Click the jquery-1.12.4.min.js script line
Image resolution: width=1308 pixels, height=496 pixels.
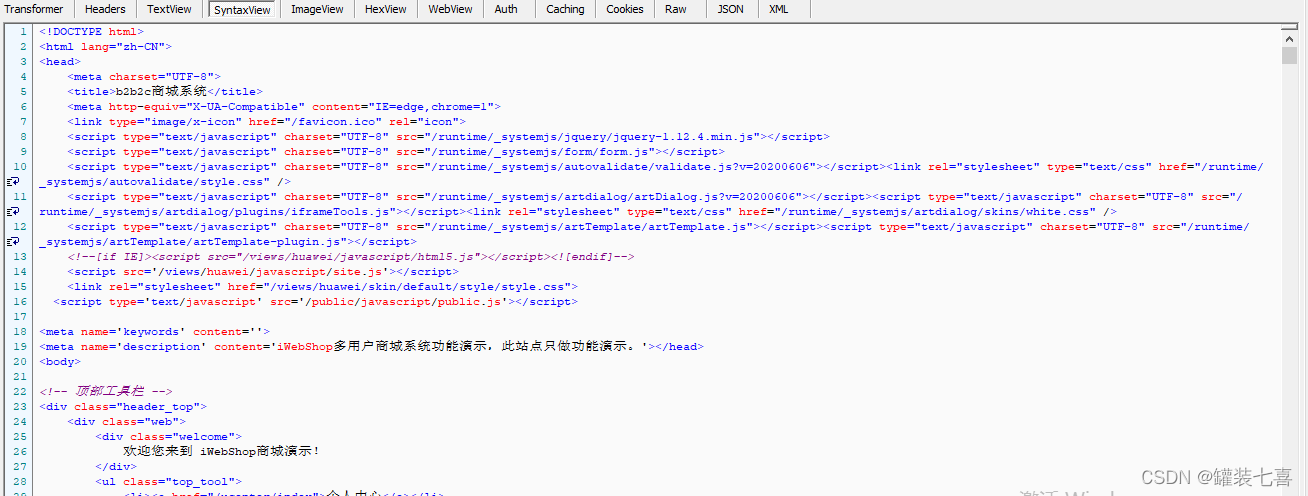coord(448,137)
